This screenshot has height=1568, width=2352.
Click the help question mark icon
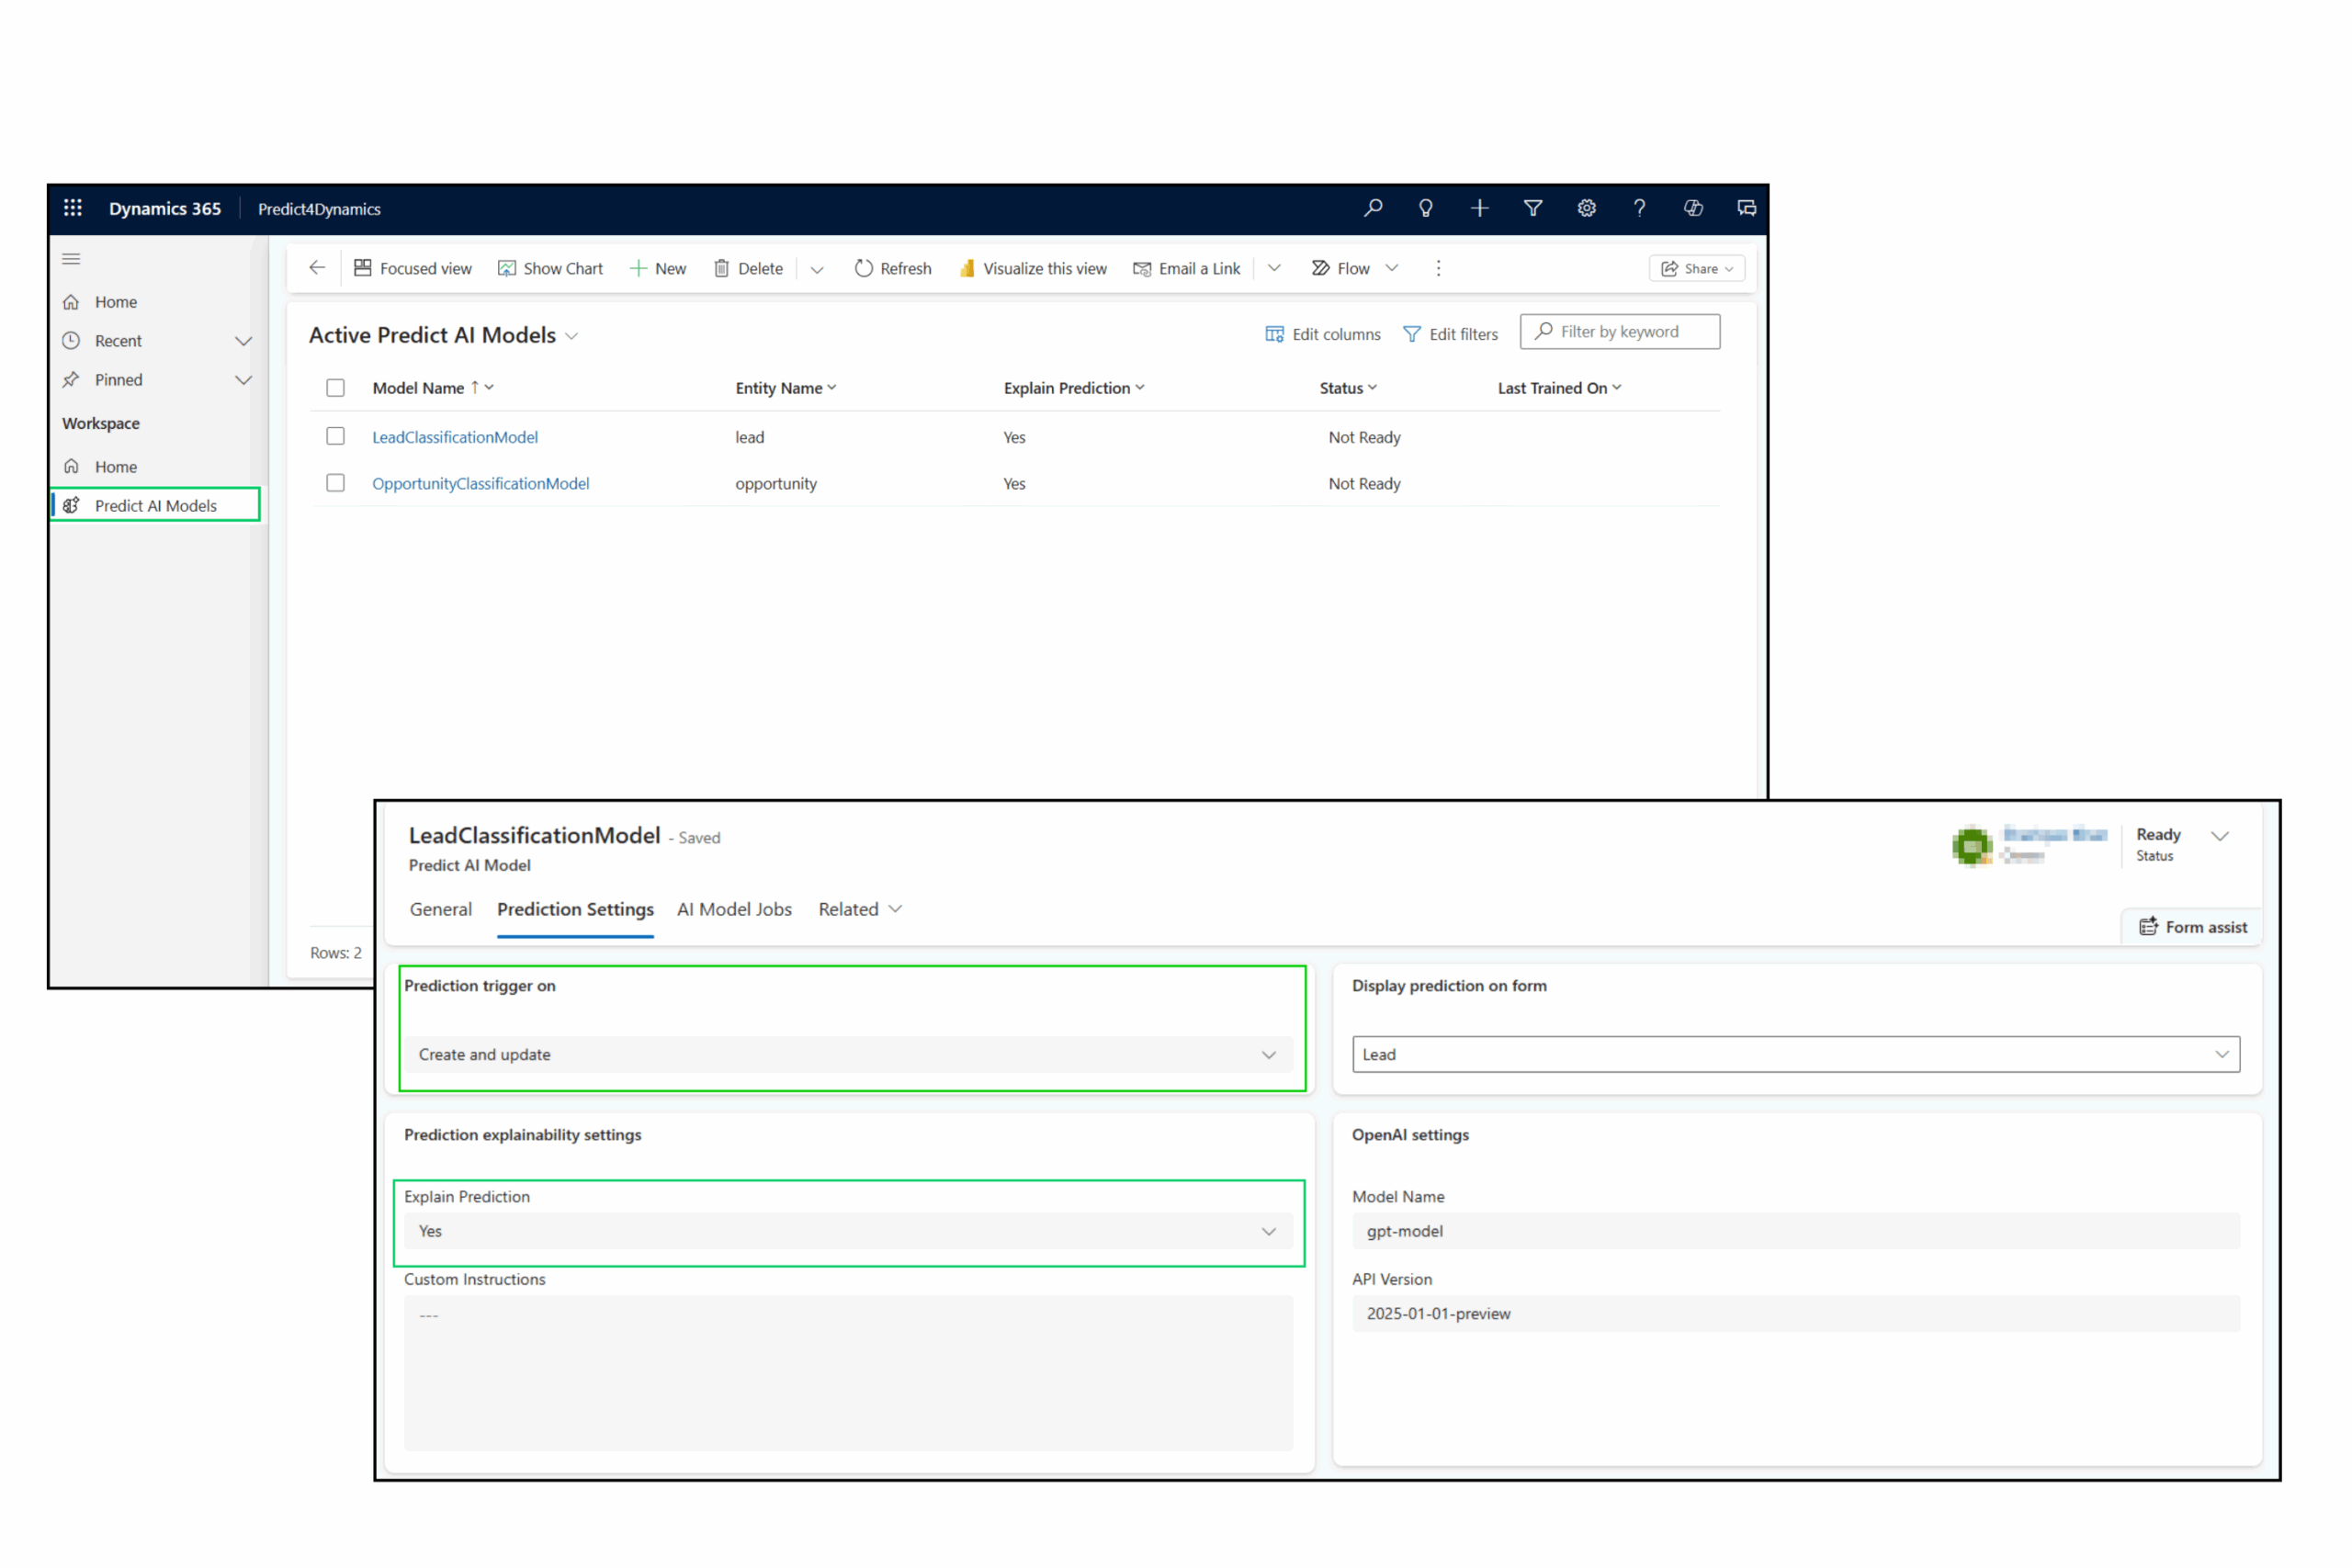point(1639,208)
